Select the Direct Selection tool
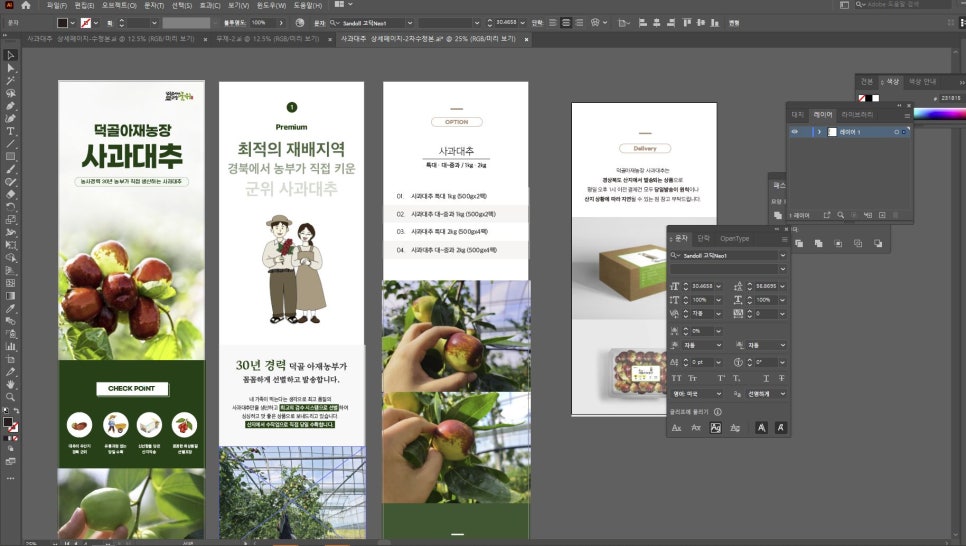966x546 pixels. 10,68
